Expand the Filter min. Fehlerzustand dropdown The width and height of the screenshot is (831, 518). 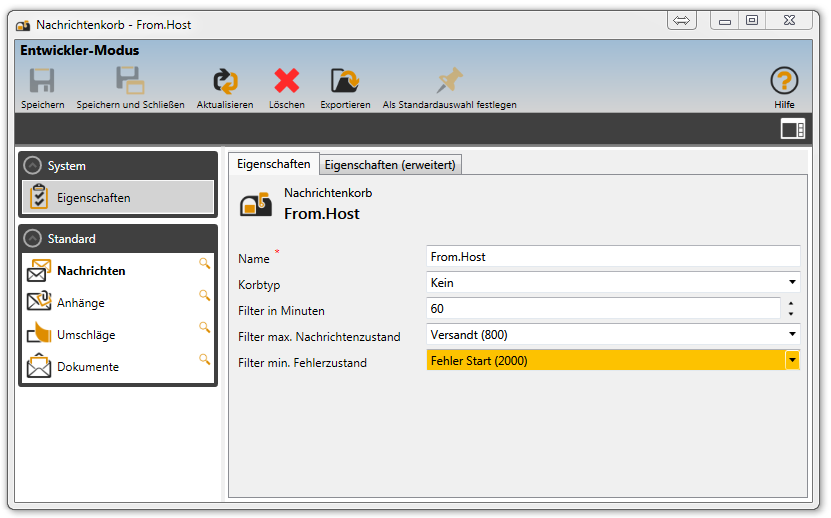[x=792, y=360]
